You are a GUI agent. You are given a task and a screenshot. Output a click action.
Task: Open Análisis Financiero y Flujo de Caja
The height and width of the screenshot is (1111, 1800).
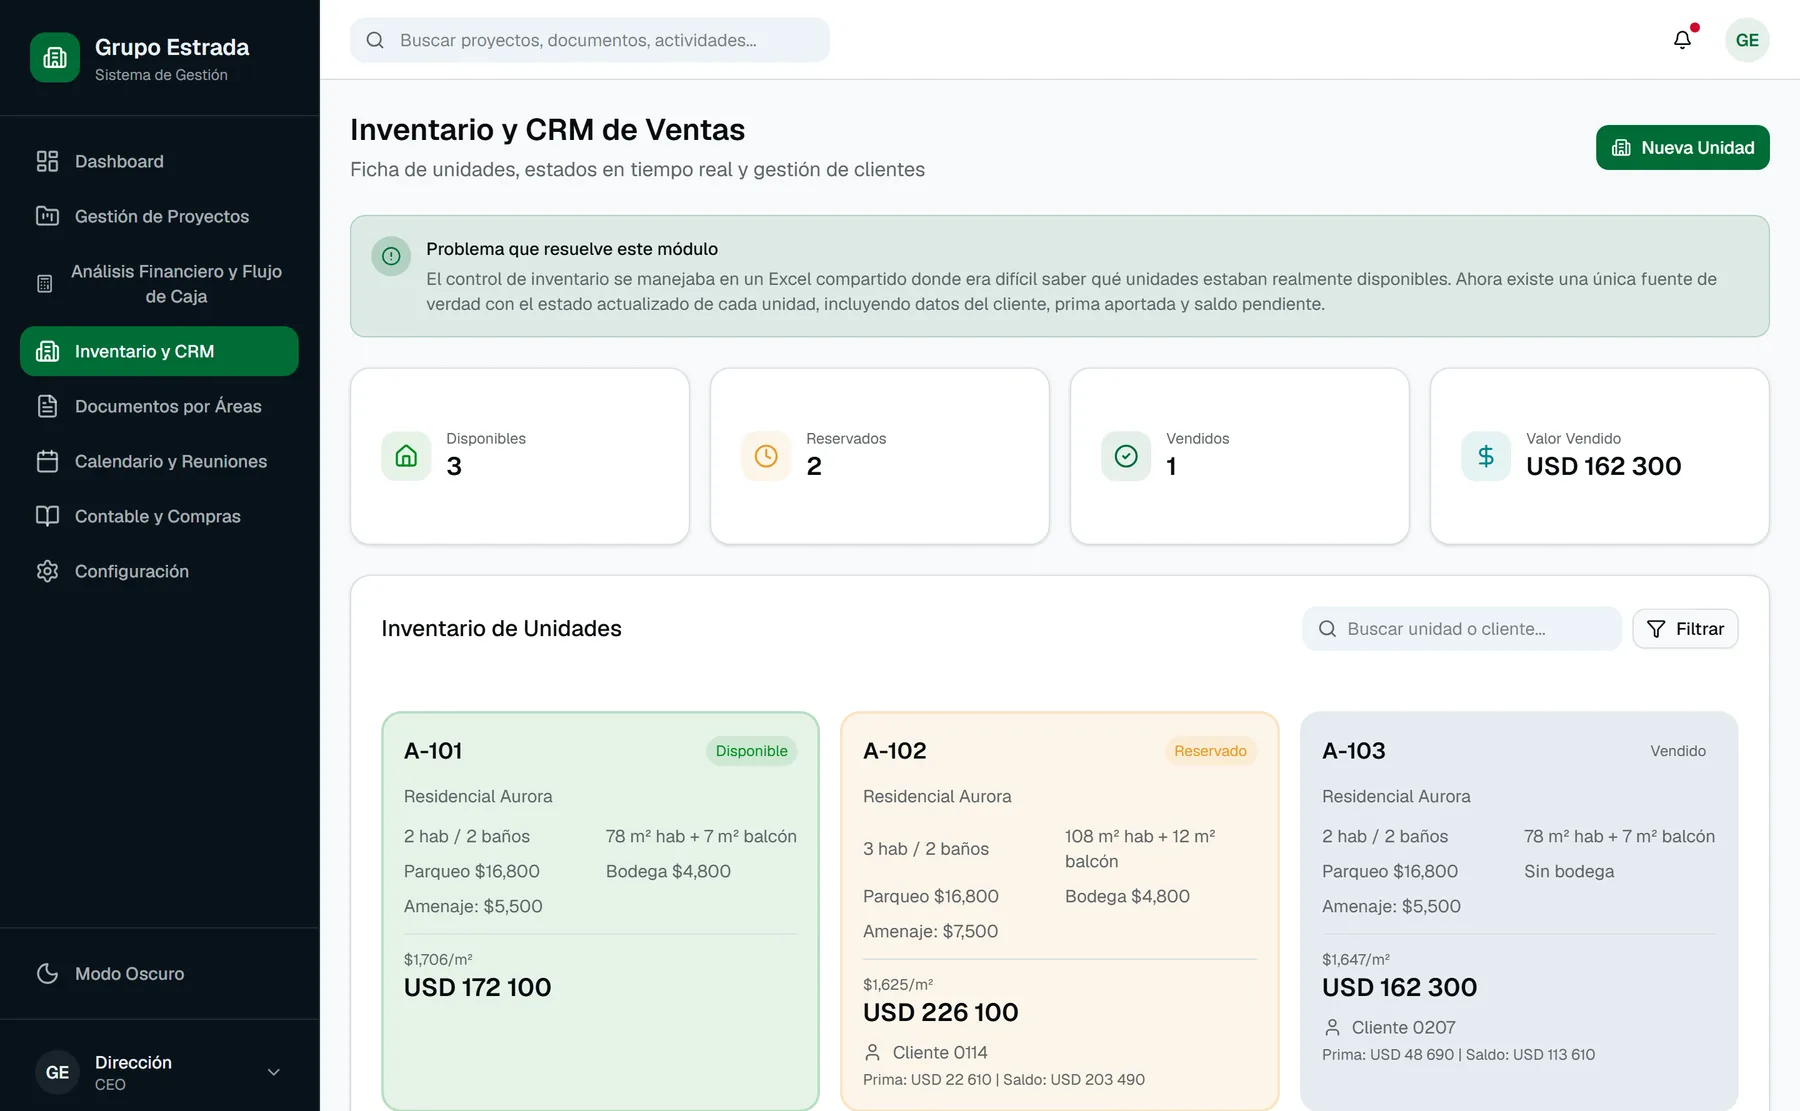160,284
